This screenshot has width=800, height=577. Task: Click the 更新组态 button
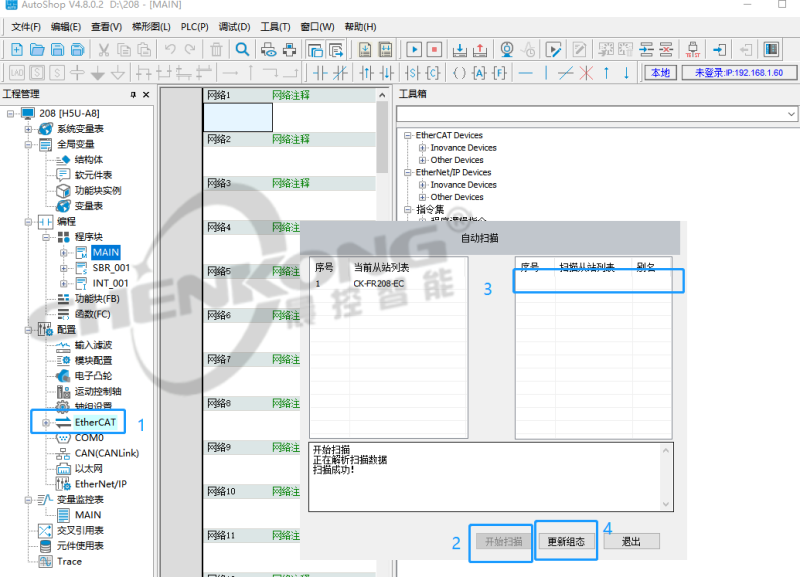(x=566, y=541)
